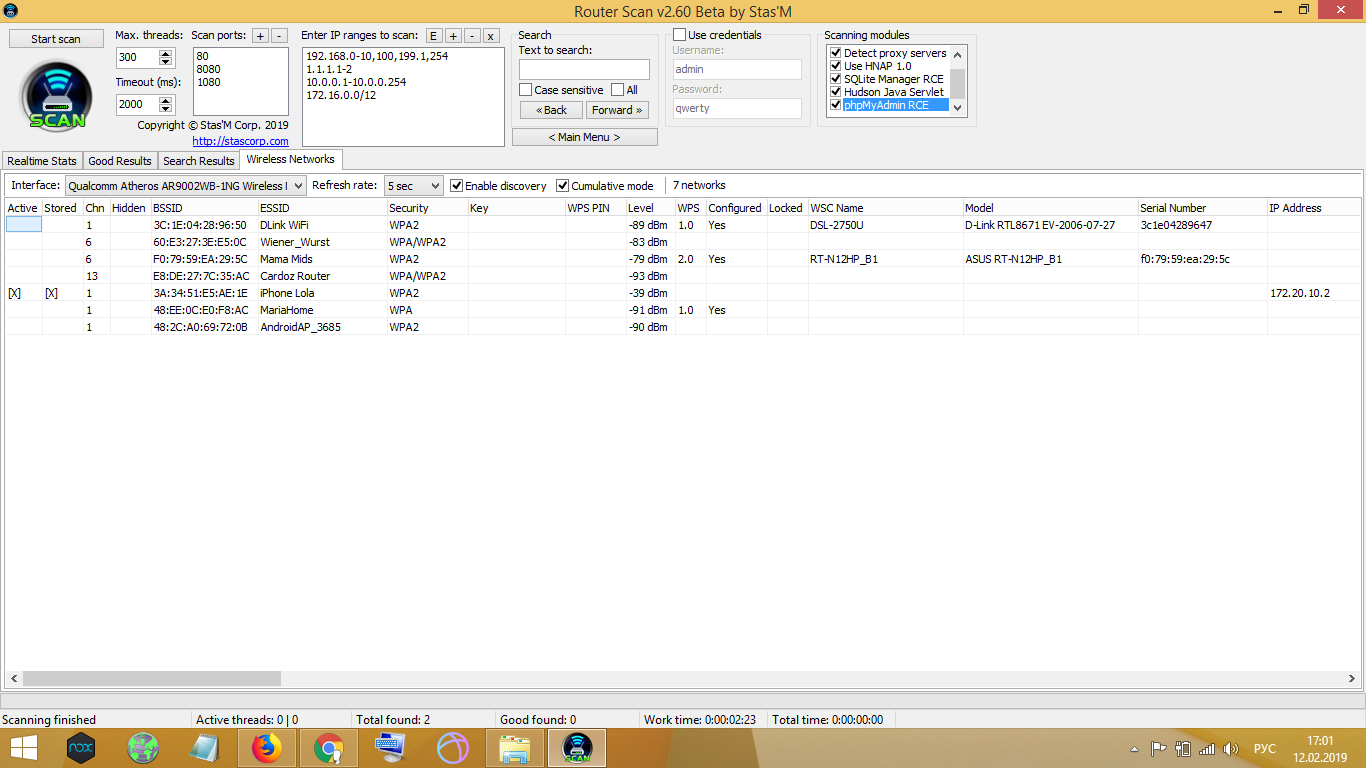Clear IP ranges with the x button
Viewport: 1366px width, 768px height.
(491, 35)
